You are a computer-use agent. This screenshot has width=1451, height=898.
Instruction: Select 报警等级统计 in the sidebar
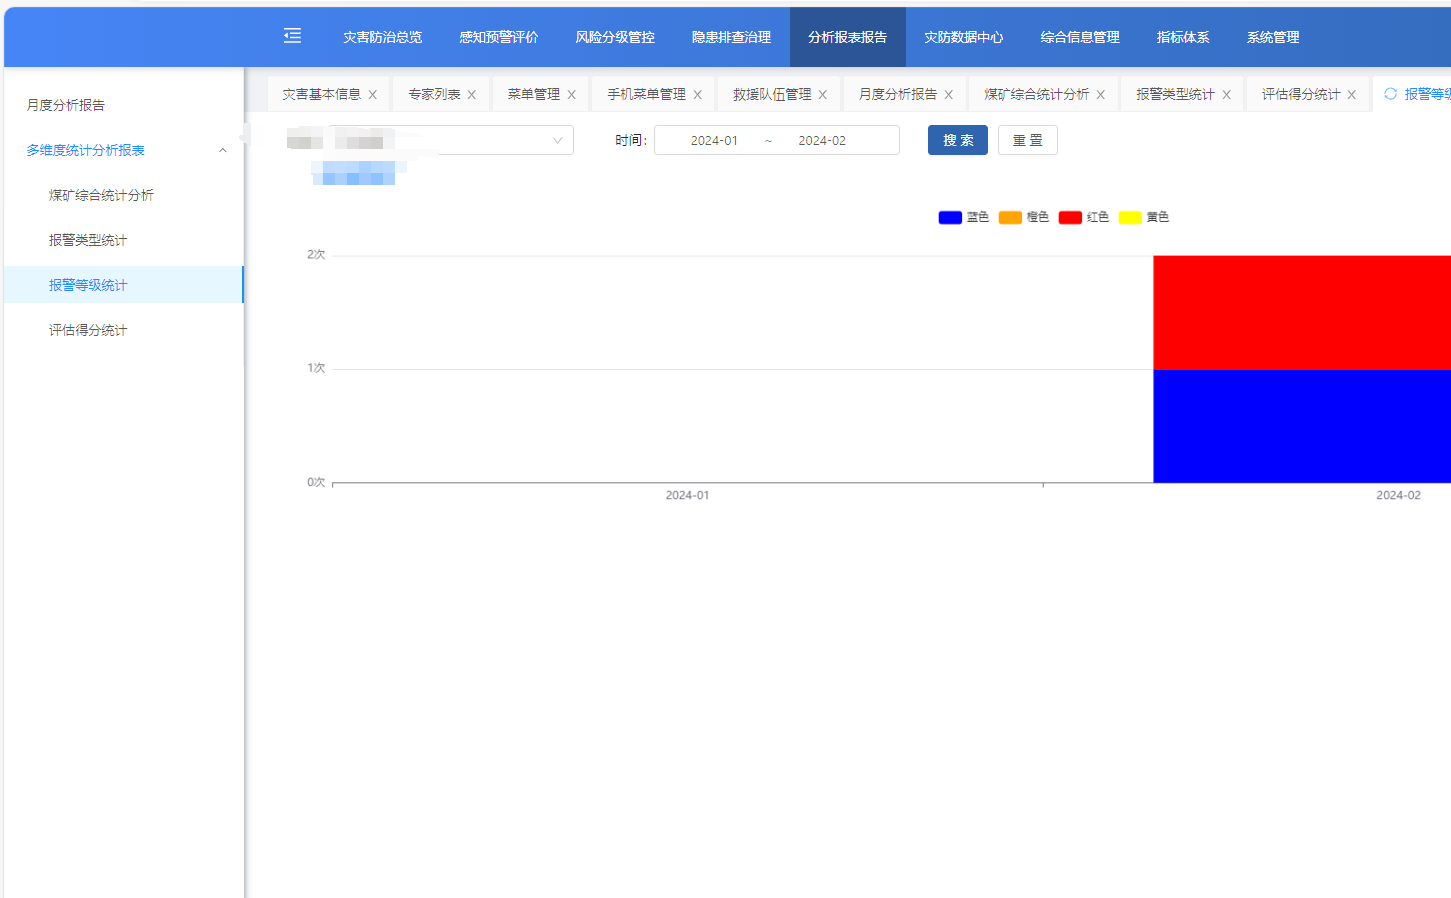[x=124, y=285]
